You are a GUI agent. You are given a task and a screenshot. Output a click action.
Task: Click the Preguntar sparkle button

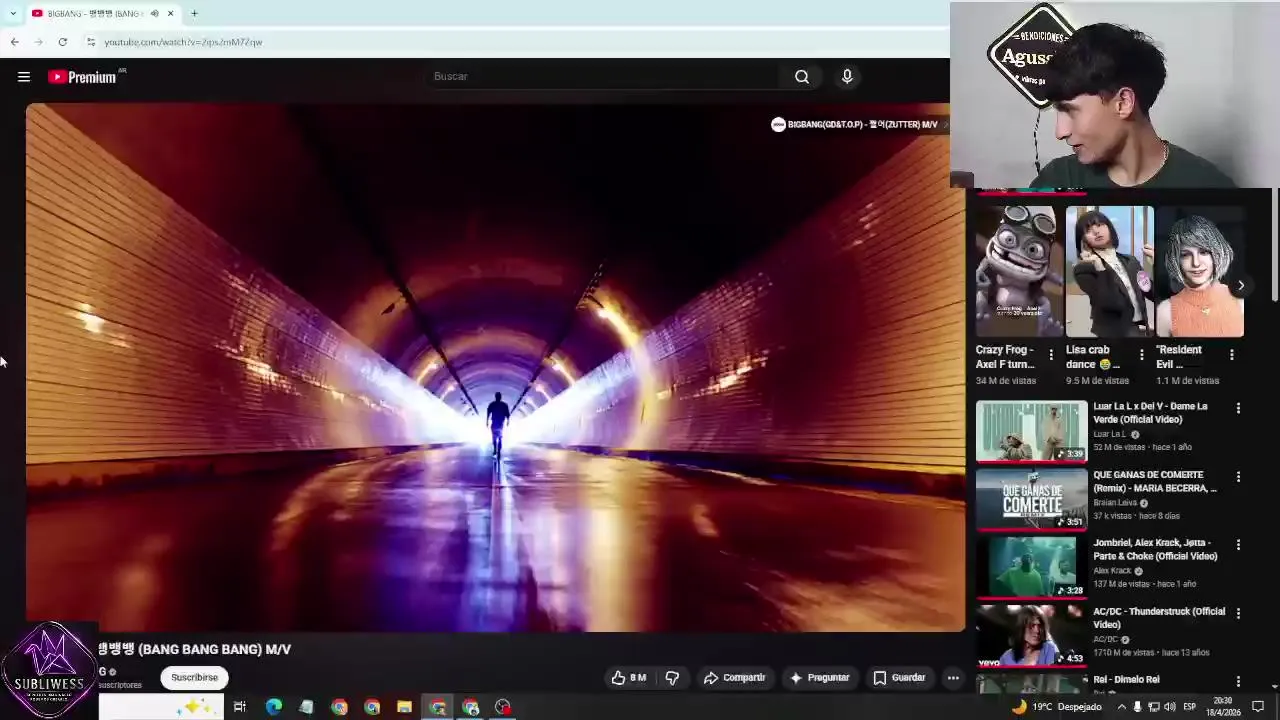819,677
